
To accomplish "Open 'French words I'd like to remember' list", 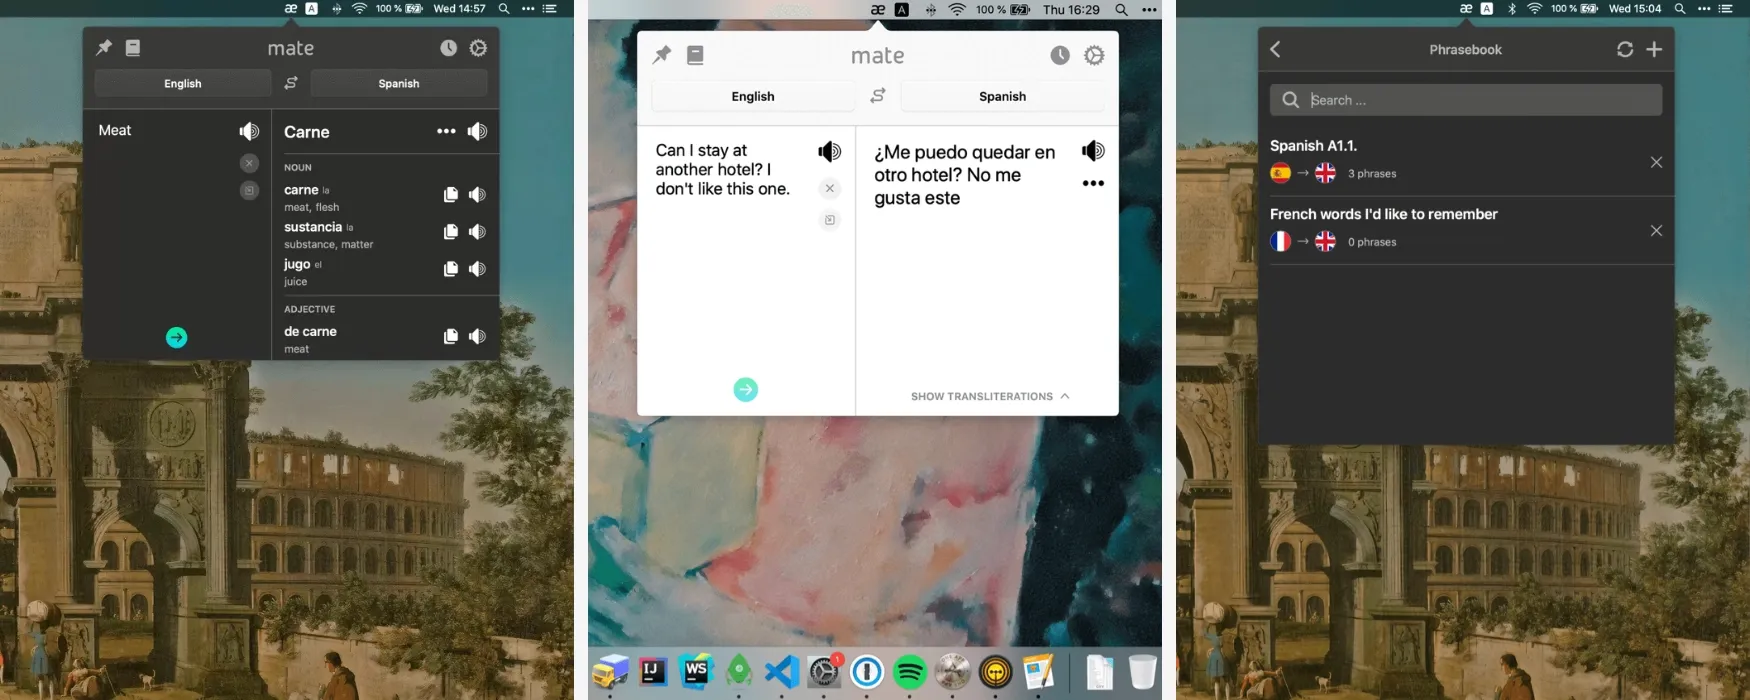I will pos(1466,230).
